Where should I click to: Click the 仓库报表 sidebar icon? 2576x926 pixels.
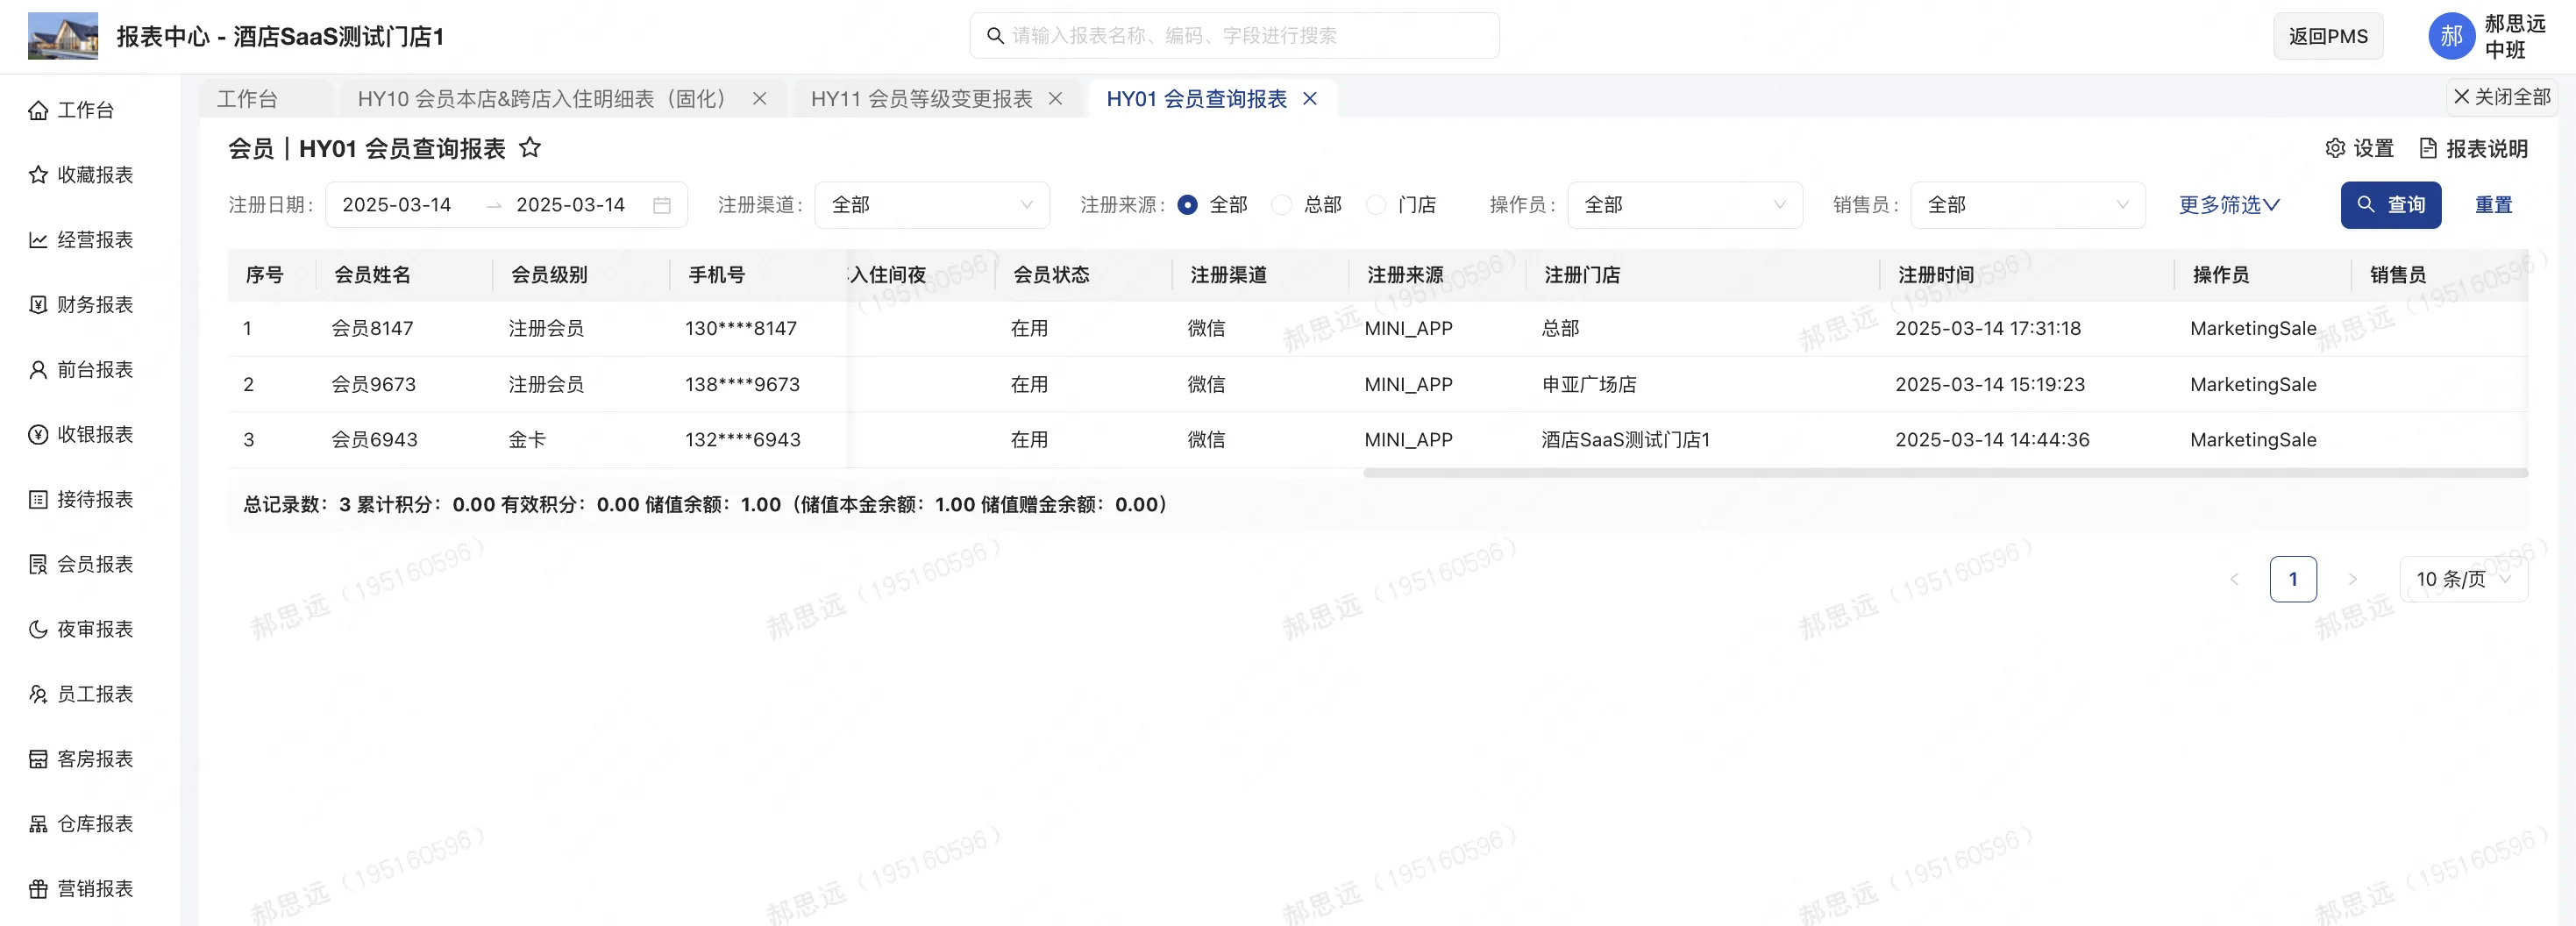coord(38,824)
